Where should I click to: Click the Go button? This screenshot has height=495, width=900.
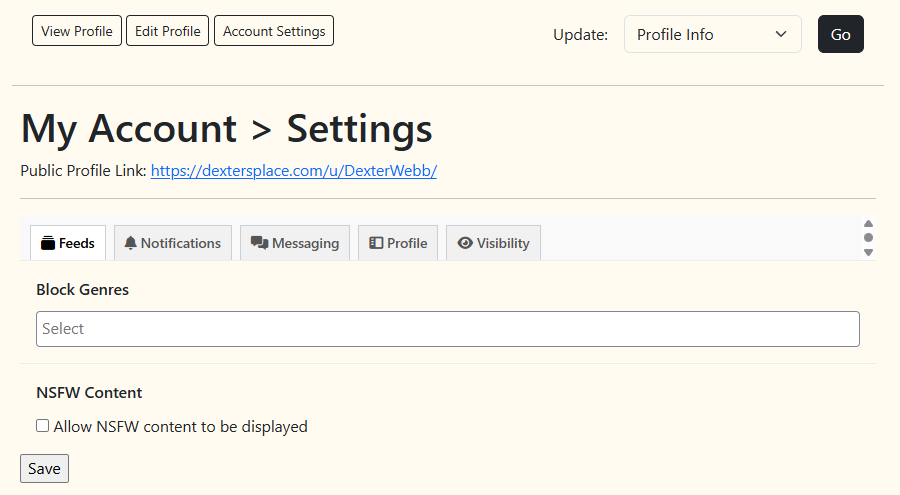[x=840, y=34]
